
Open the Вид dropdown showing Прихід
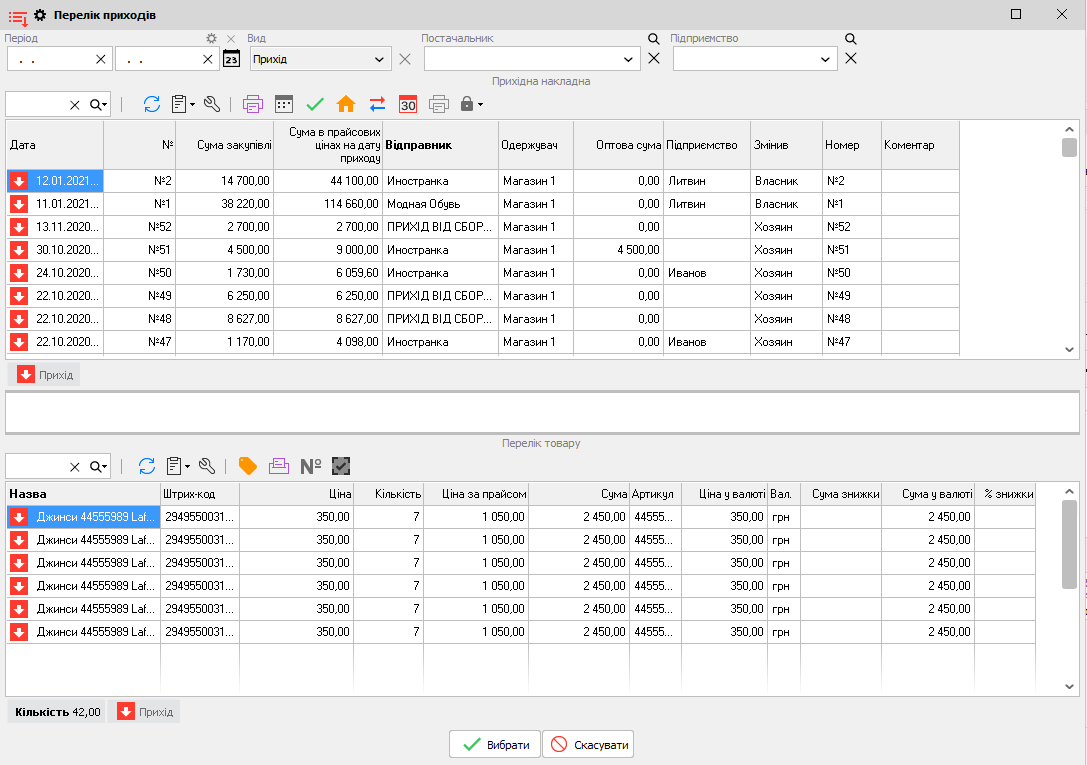click(x=379, y=60)
